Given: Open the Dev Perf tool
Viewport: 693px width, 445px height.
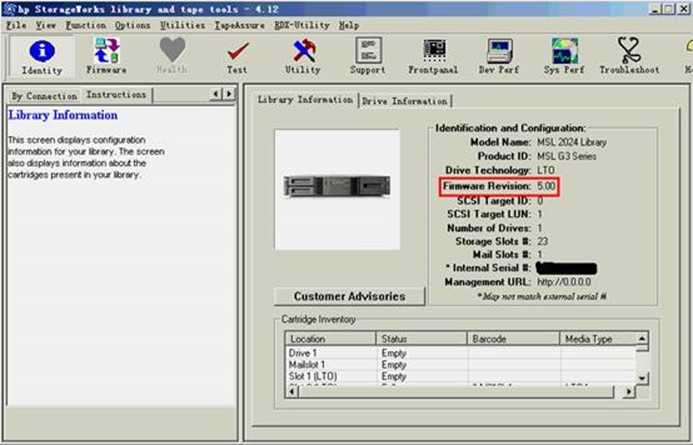Looking at the screenshot, I should click(499, 57).
